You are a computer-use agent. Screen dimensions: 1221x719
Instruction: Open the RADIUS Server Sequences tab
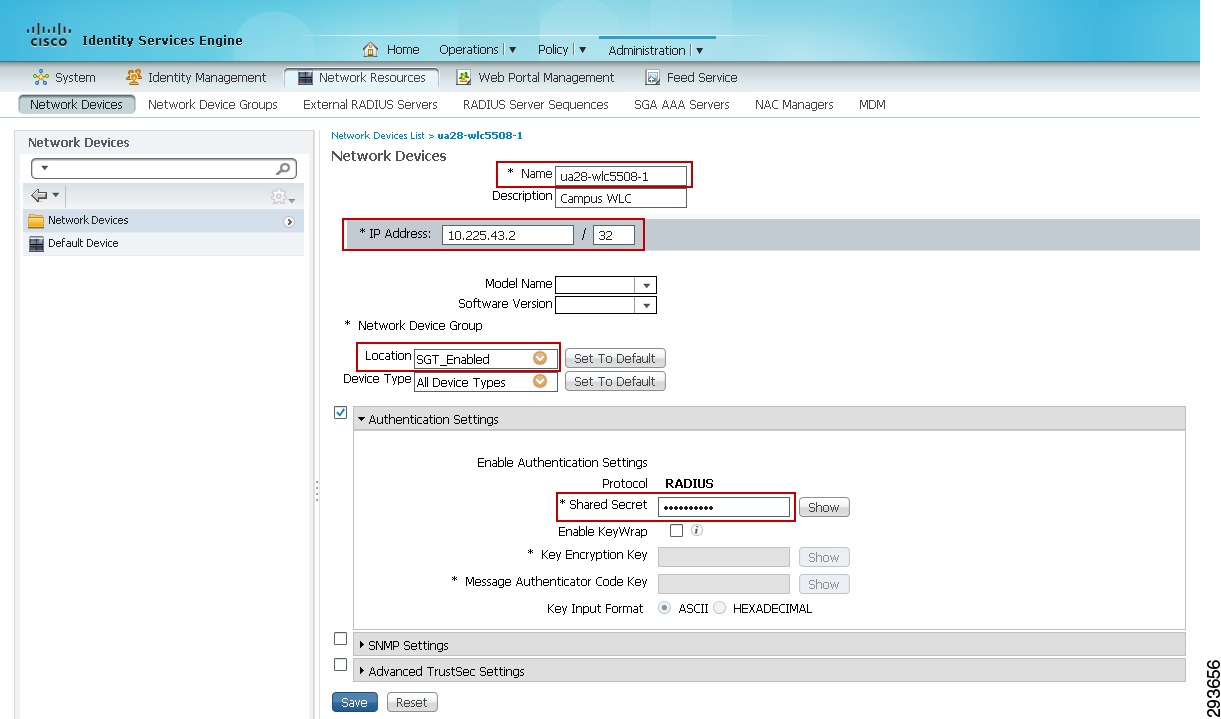tap(535, 104)
